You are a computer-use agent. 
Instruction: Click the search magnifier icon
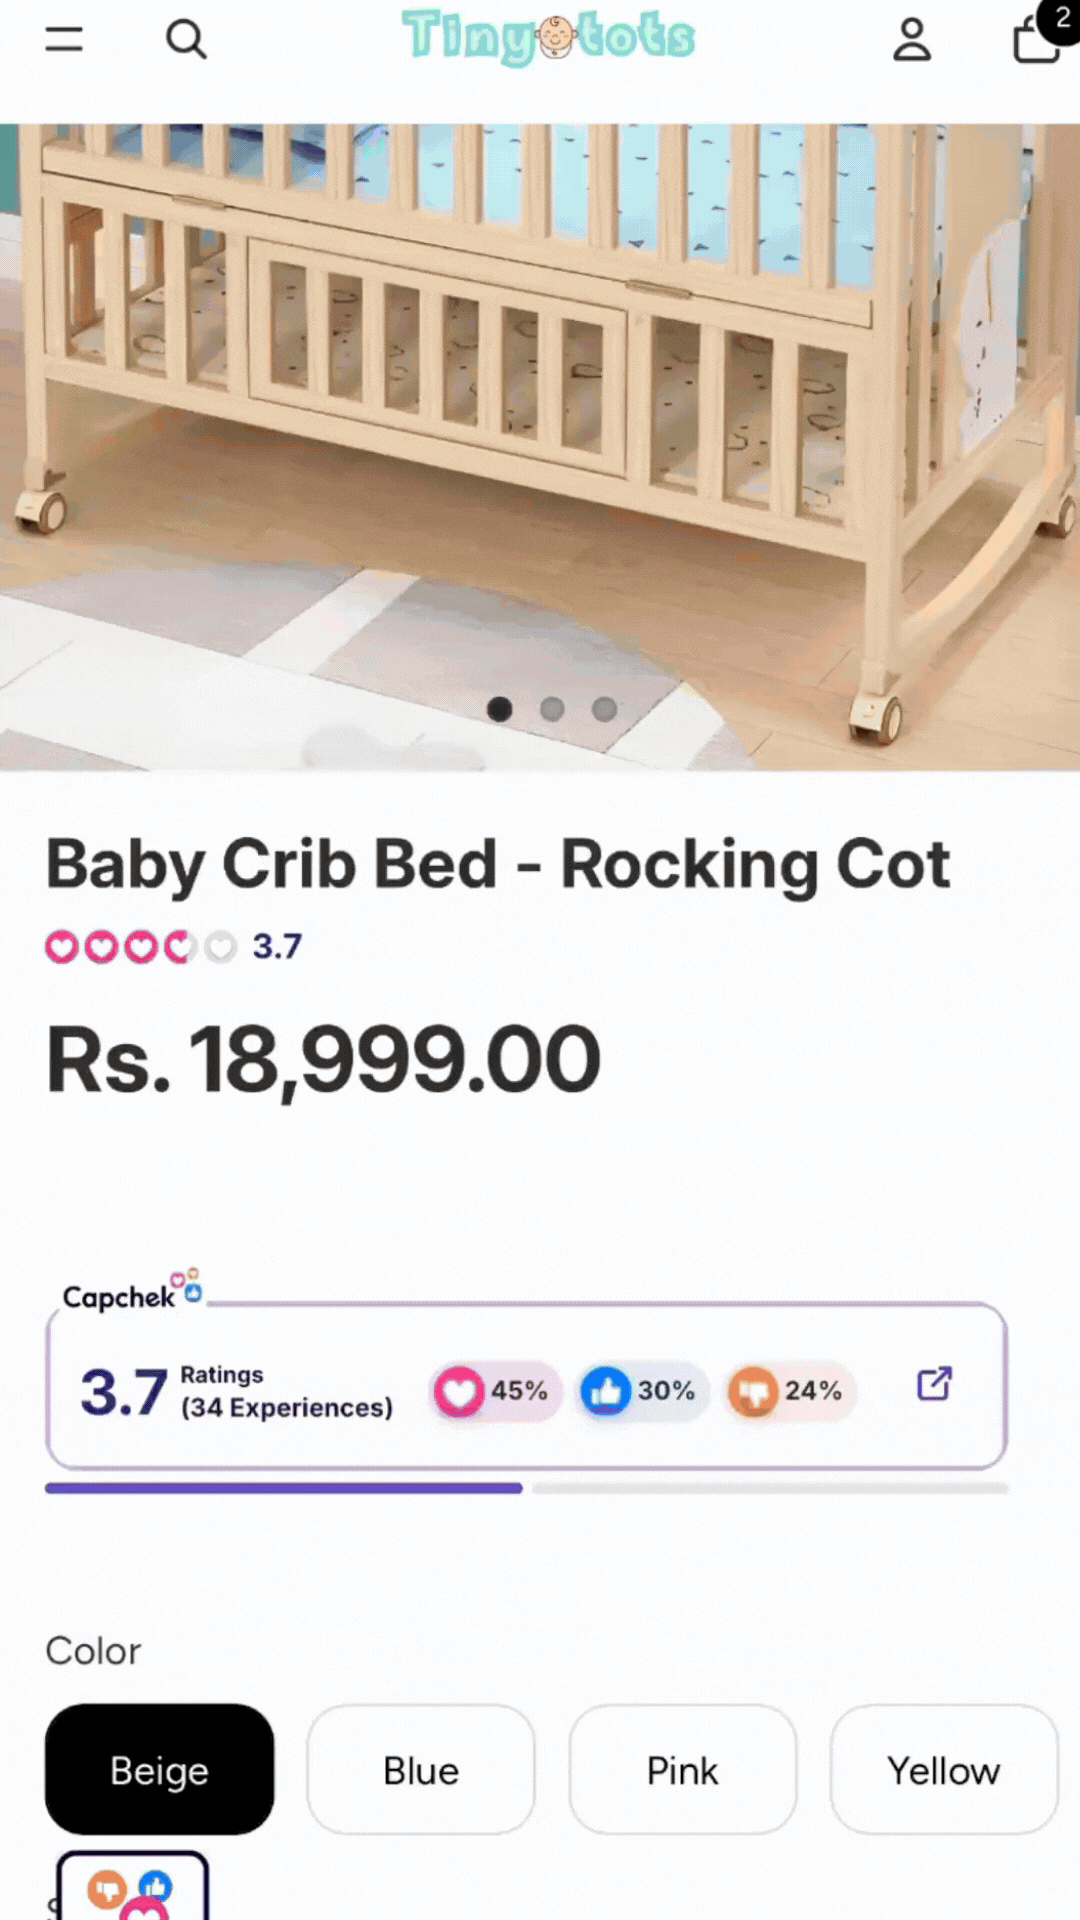point(186,40)
